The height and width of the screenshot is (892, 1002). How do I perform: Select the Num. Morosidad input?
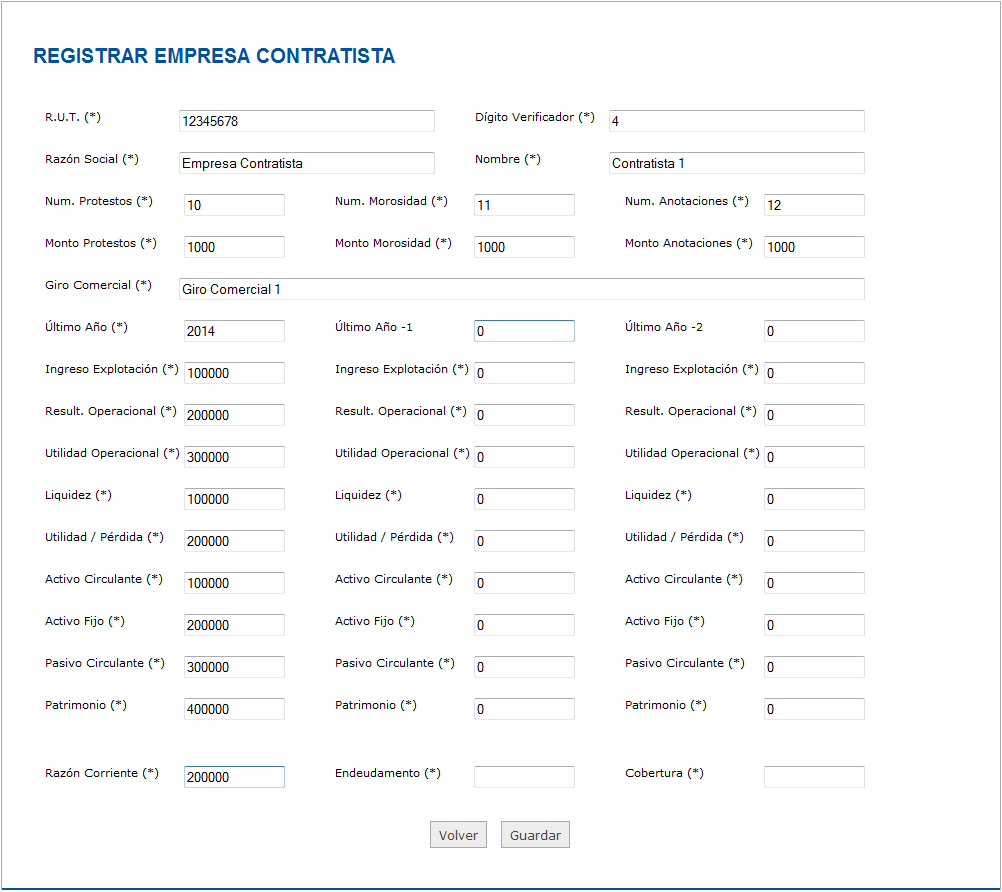click(x=524, y=204)
